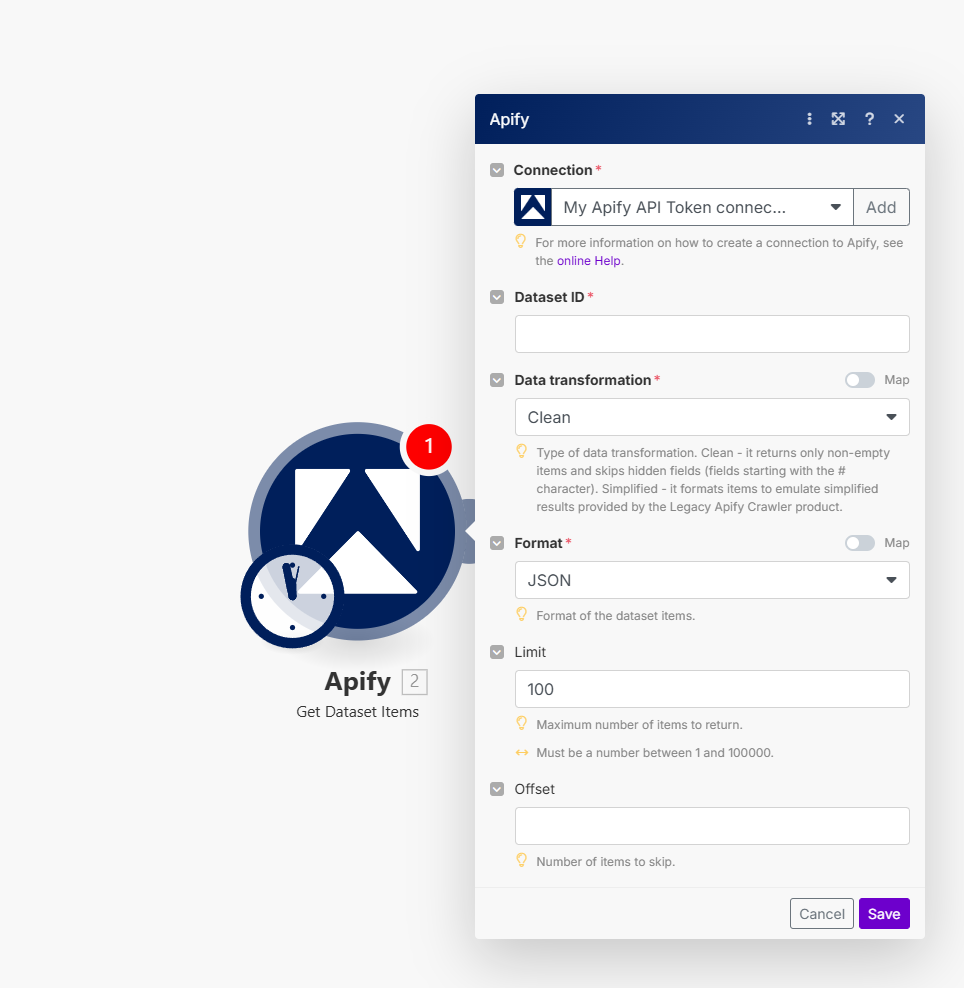Image resolution: width=964 pixels, height=988 pixels.
Task: Enable Map mode for Data transformation
Action: pyautogui.click(x=859, y=380)
